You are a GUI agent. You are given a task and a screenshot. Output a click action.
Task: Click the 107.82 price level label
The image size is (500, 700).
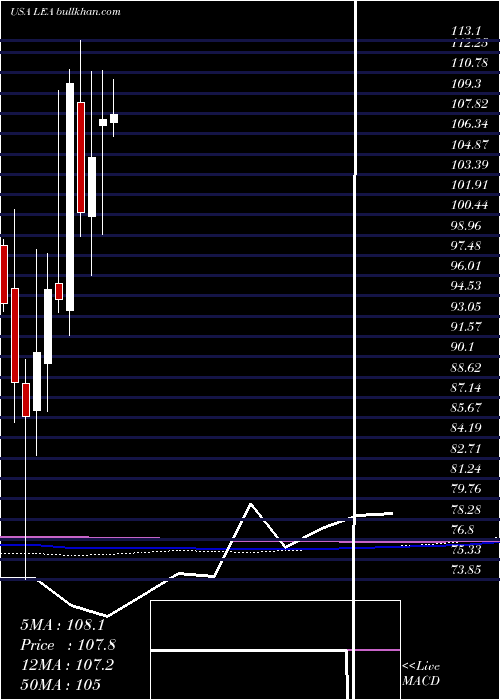[470, 104]
